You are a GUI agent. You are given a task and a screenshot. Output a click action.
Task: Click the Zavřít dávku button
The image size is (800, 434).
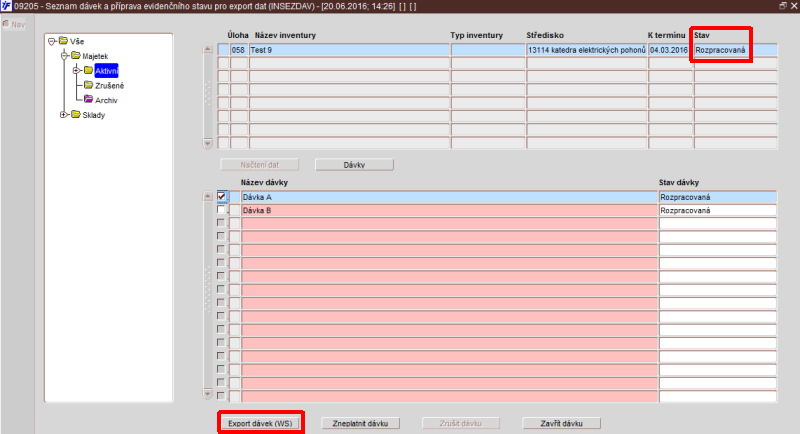click(x=561, y=423)
